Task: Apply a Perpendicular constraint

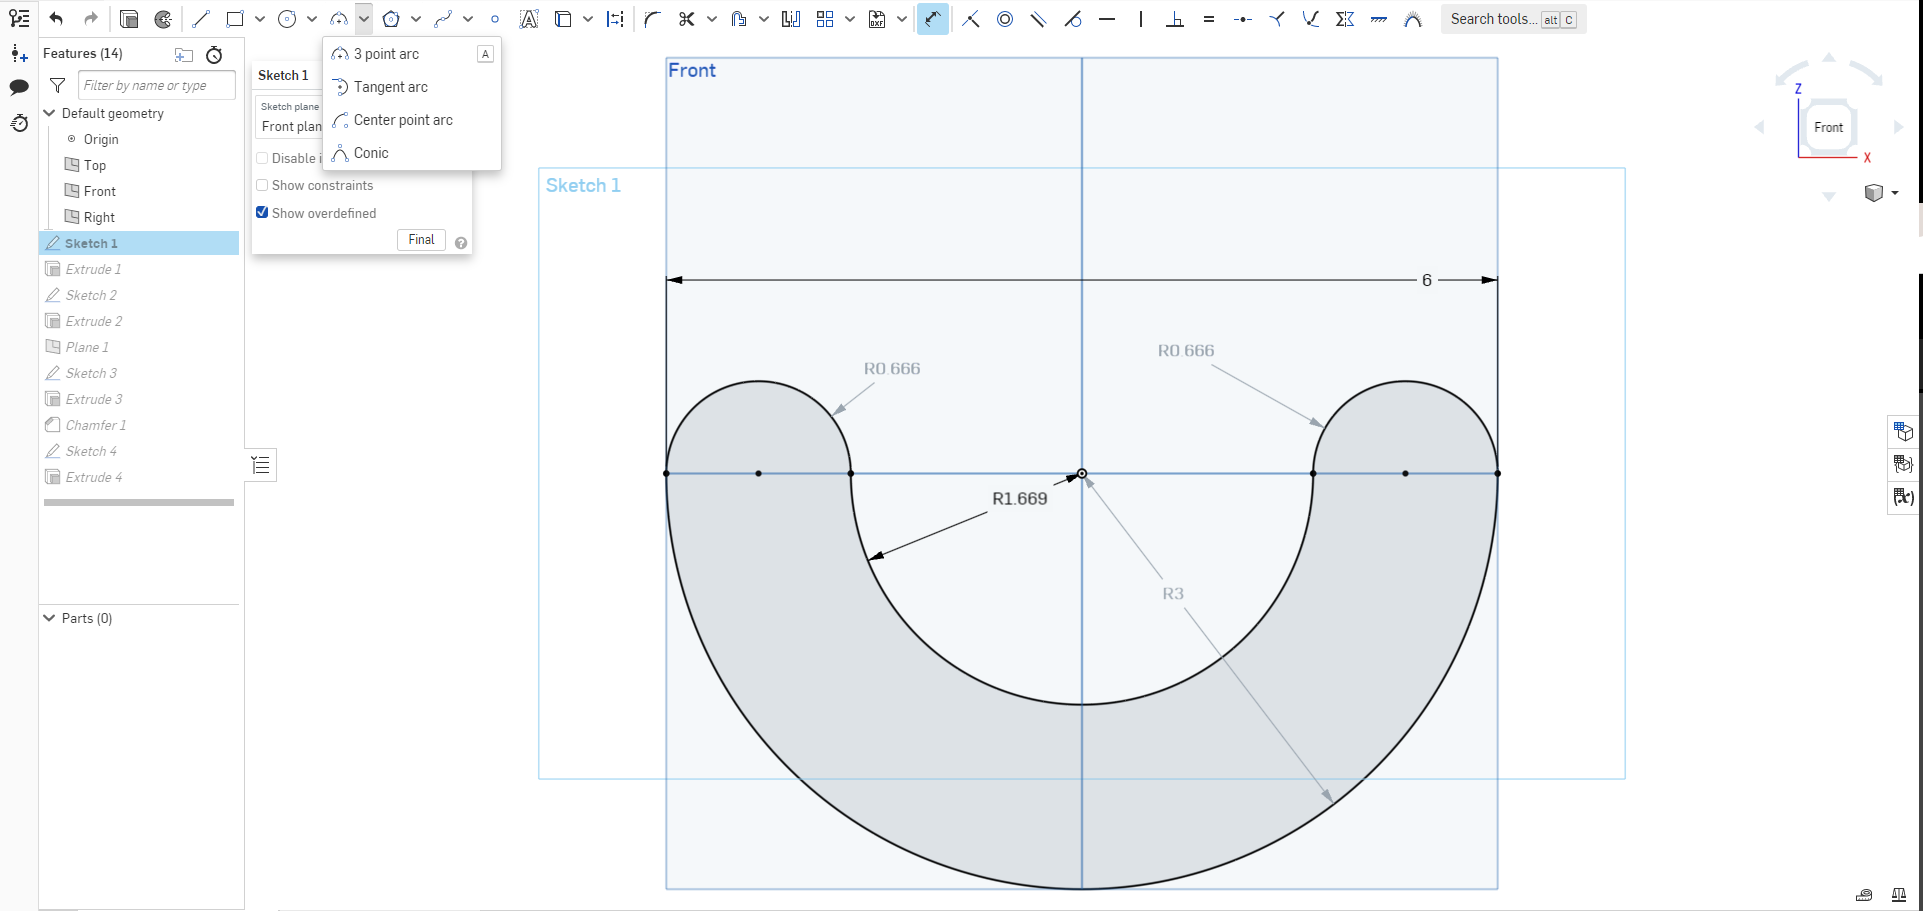Action: point(1175,18)
